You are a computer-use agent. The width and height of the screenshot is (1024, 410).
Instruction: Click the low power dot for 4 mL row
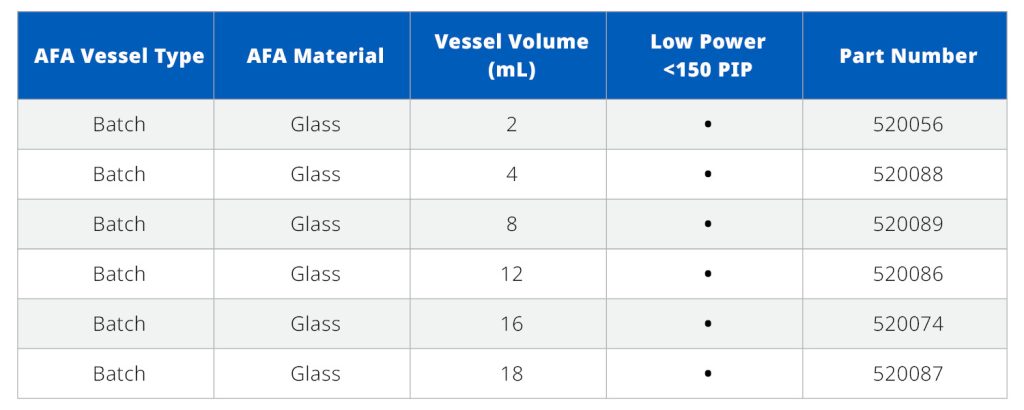(x=707, y=174)
